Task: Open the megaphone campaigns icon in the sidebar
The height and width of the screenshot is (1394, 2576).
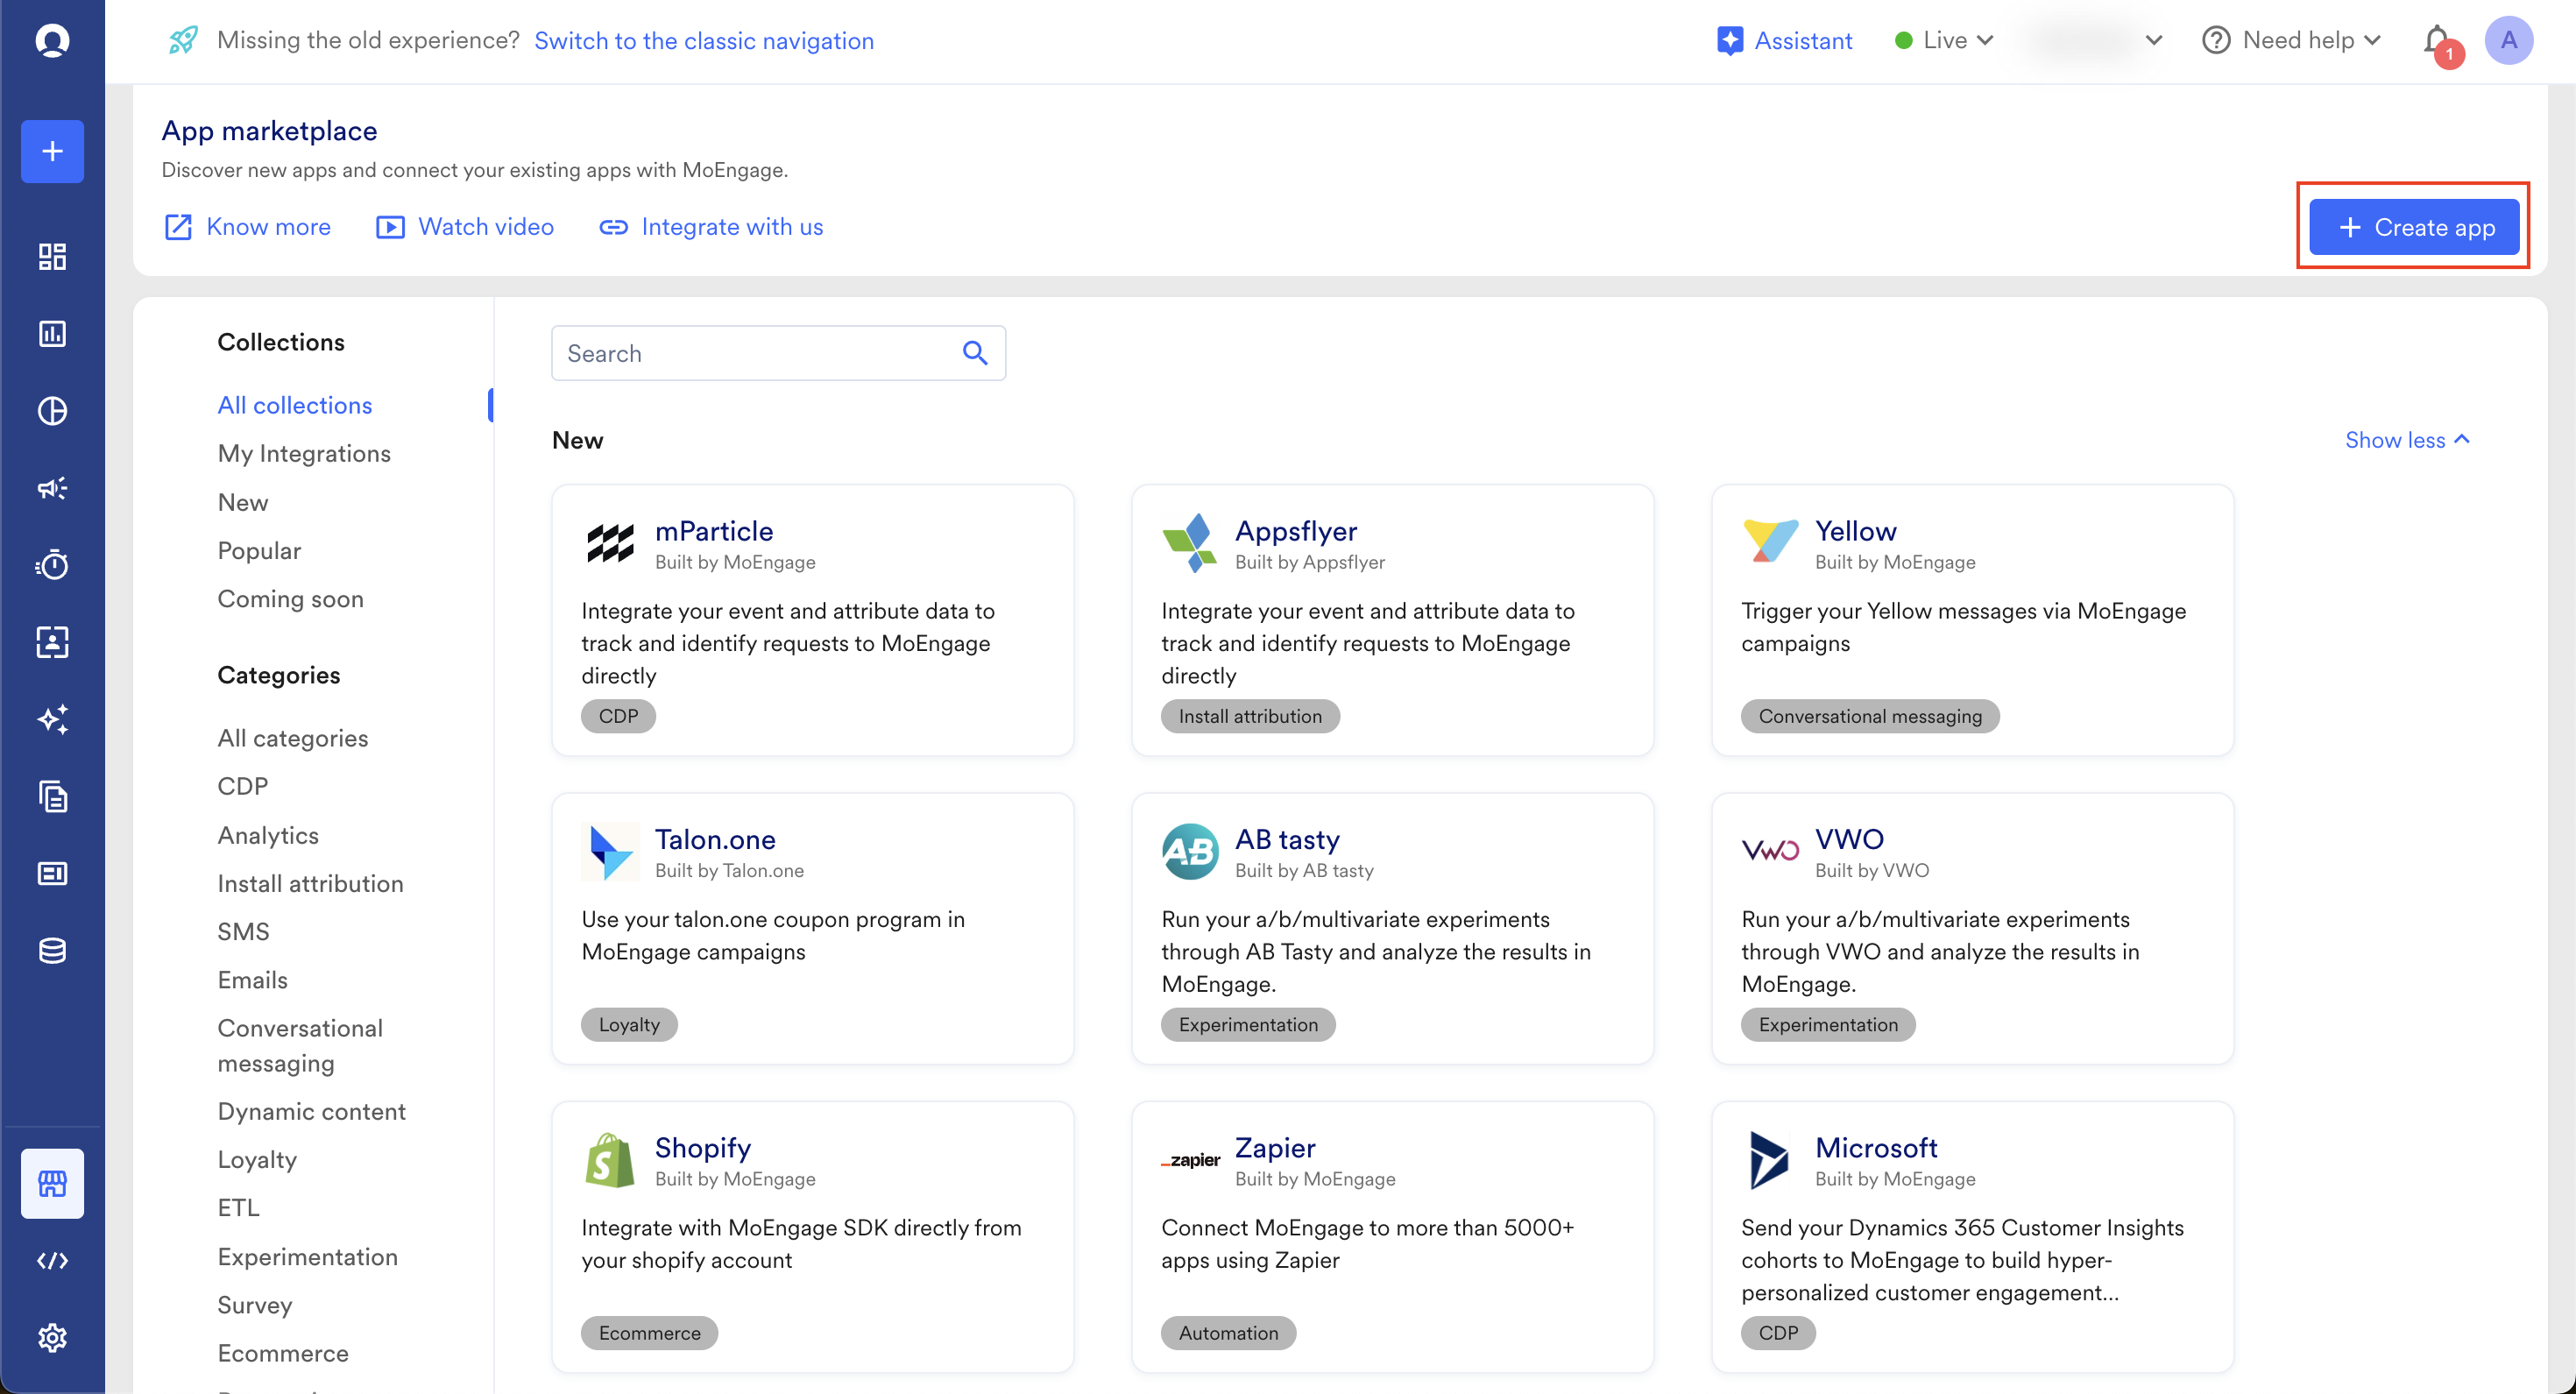Action: pyautogui.click(x=52, y=488)
